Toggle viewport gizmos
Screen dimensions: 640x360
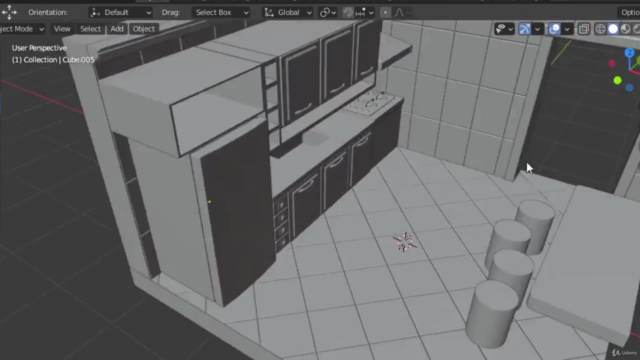click(x=524, y=29)
